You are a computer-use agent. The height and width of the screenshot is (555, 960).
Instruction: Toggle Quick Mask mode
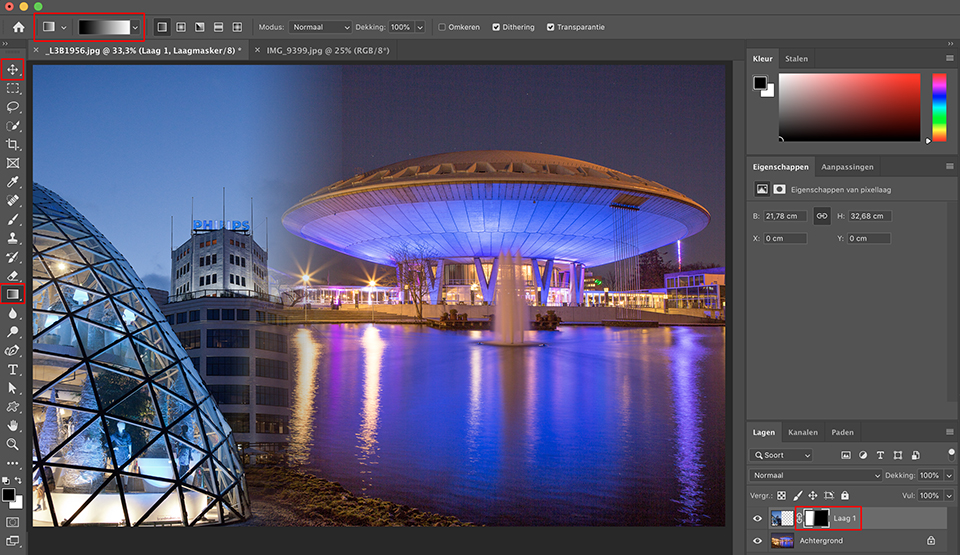[x=12, y=522]
